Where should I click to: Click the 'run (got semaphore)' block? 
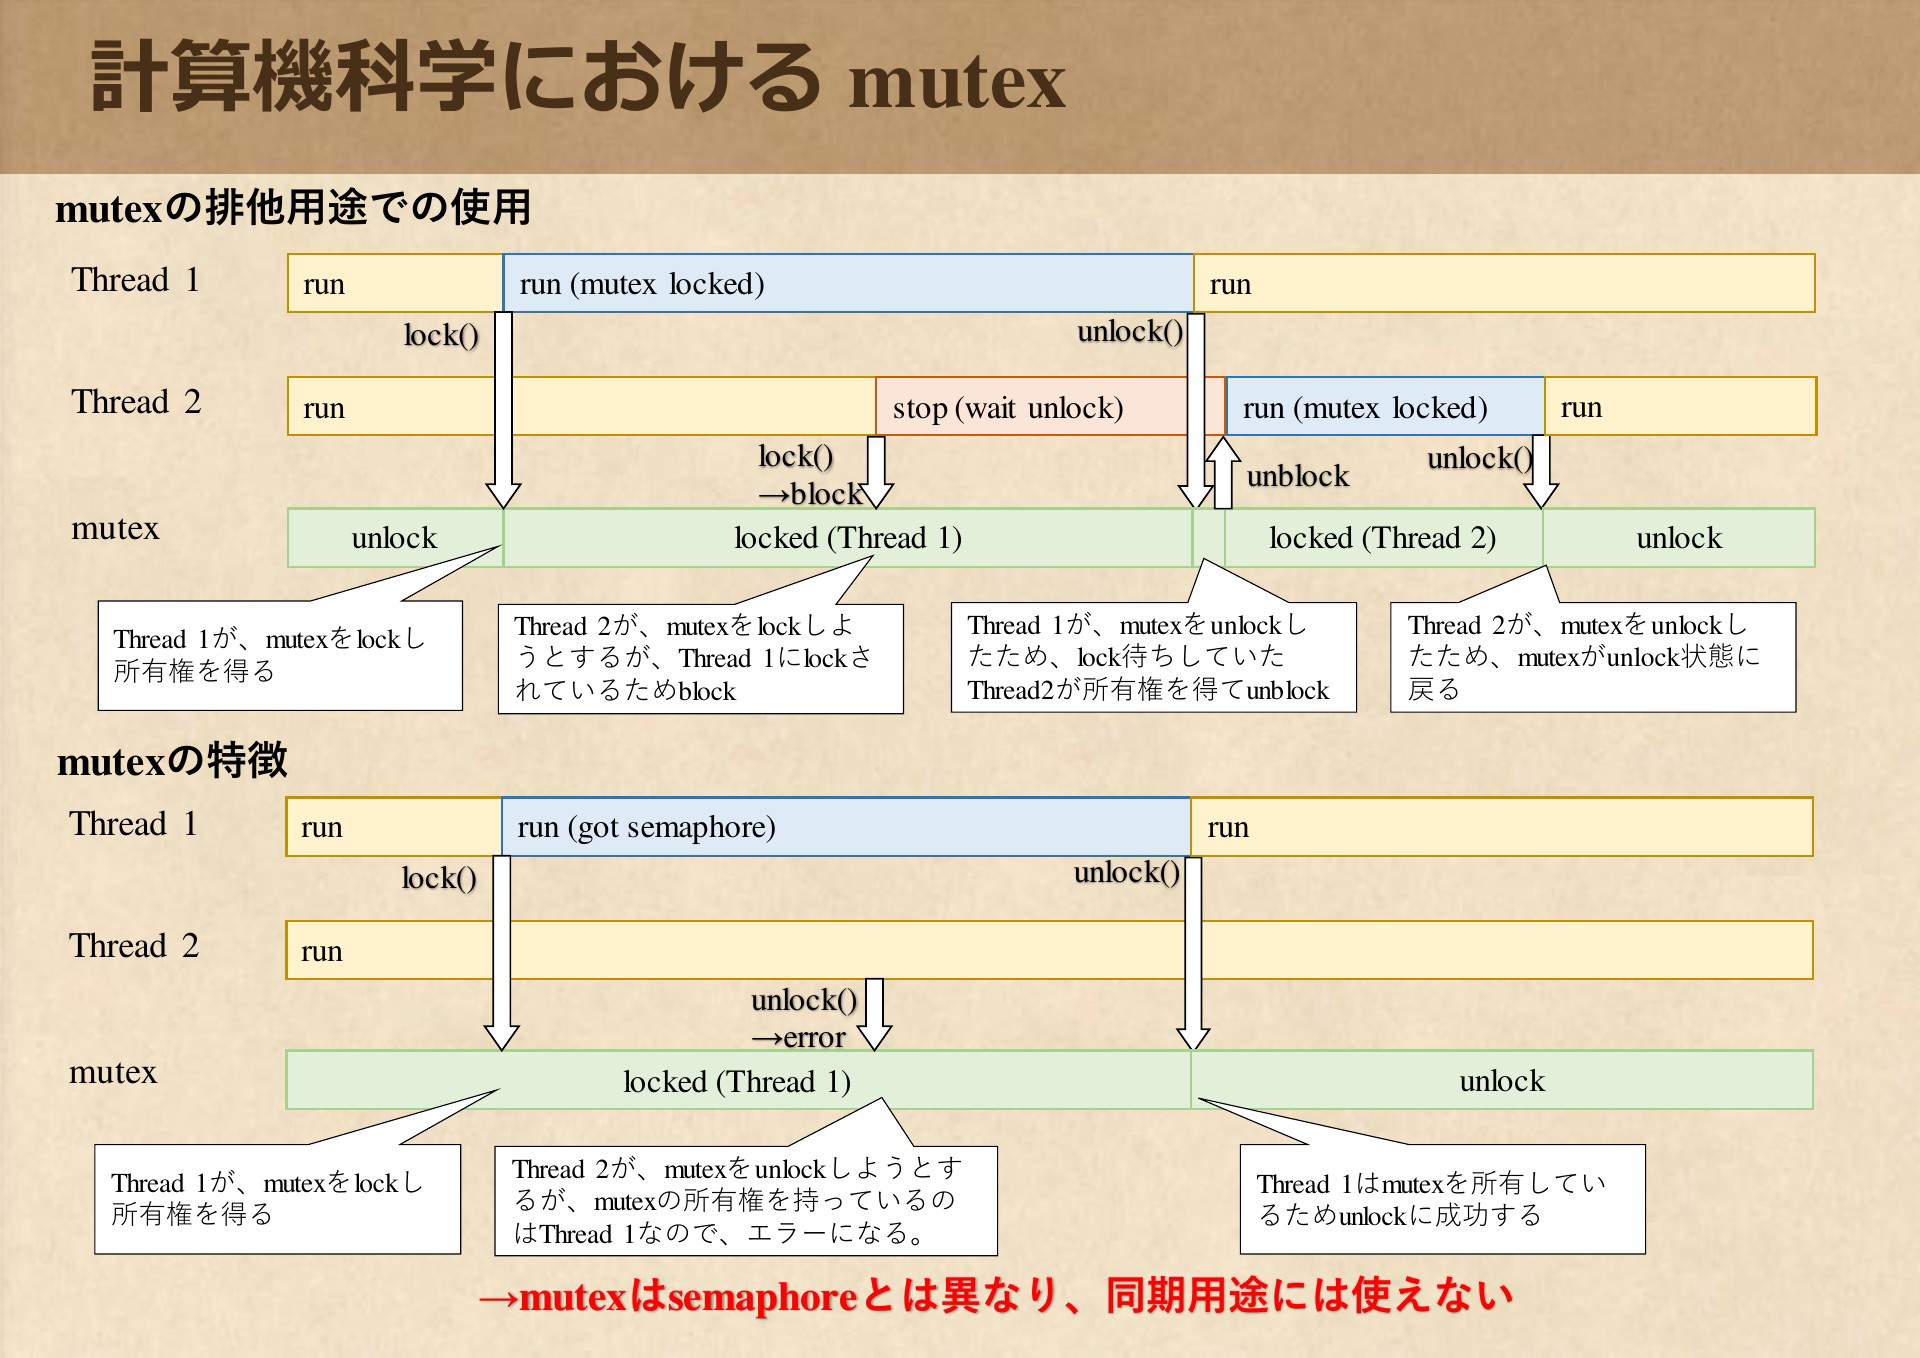pos(846,826)
